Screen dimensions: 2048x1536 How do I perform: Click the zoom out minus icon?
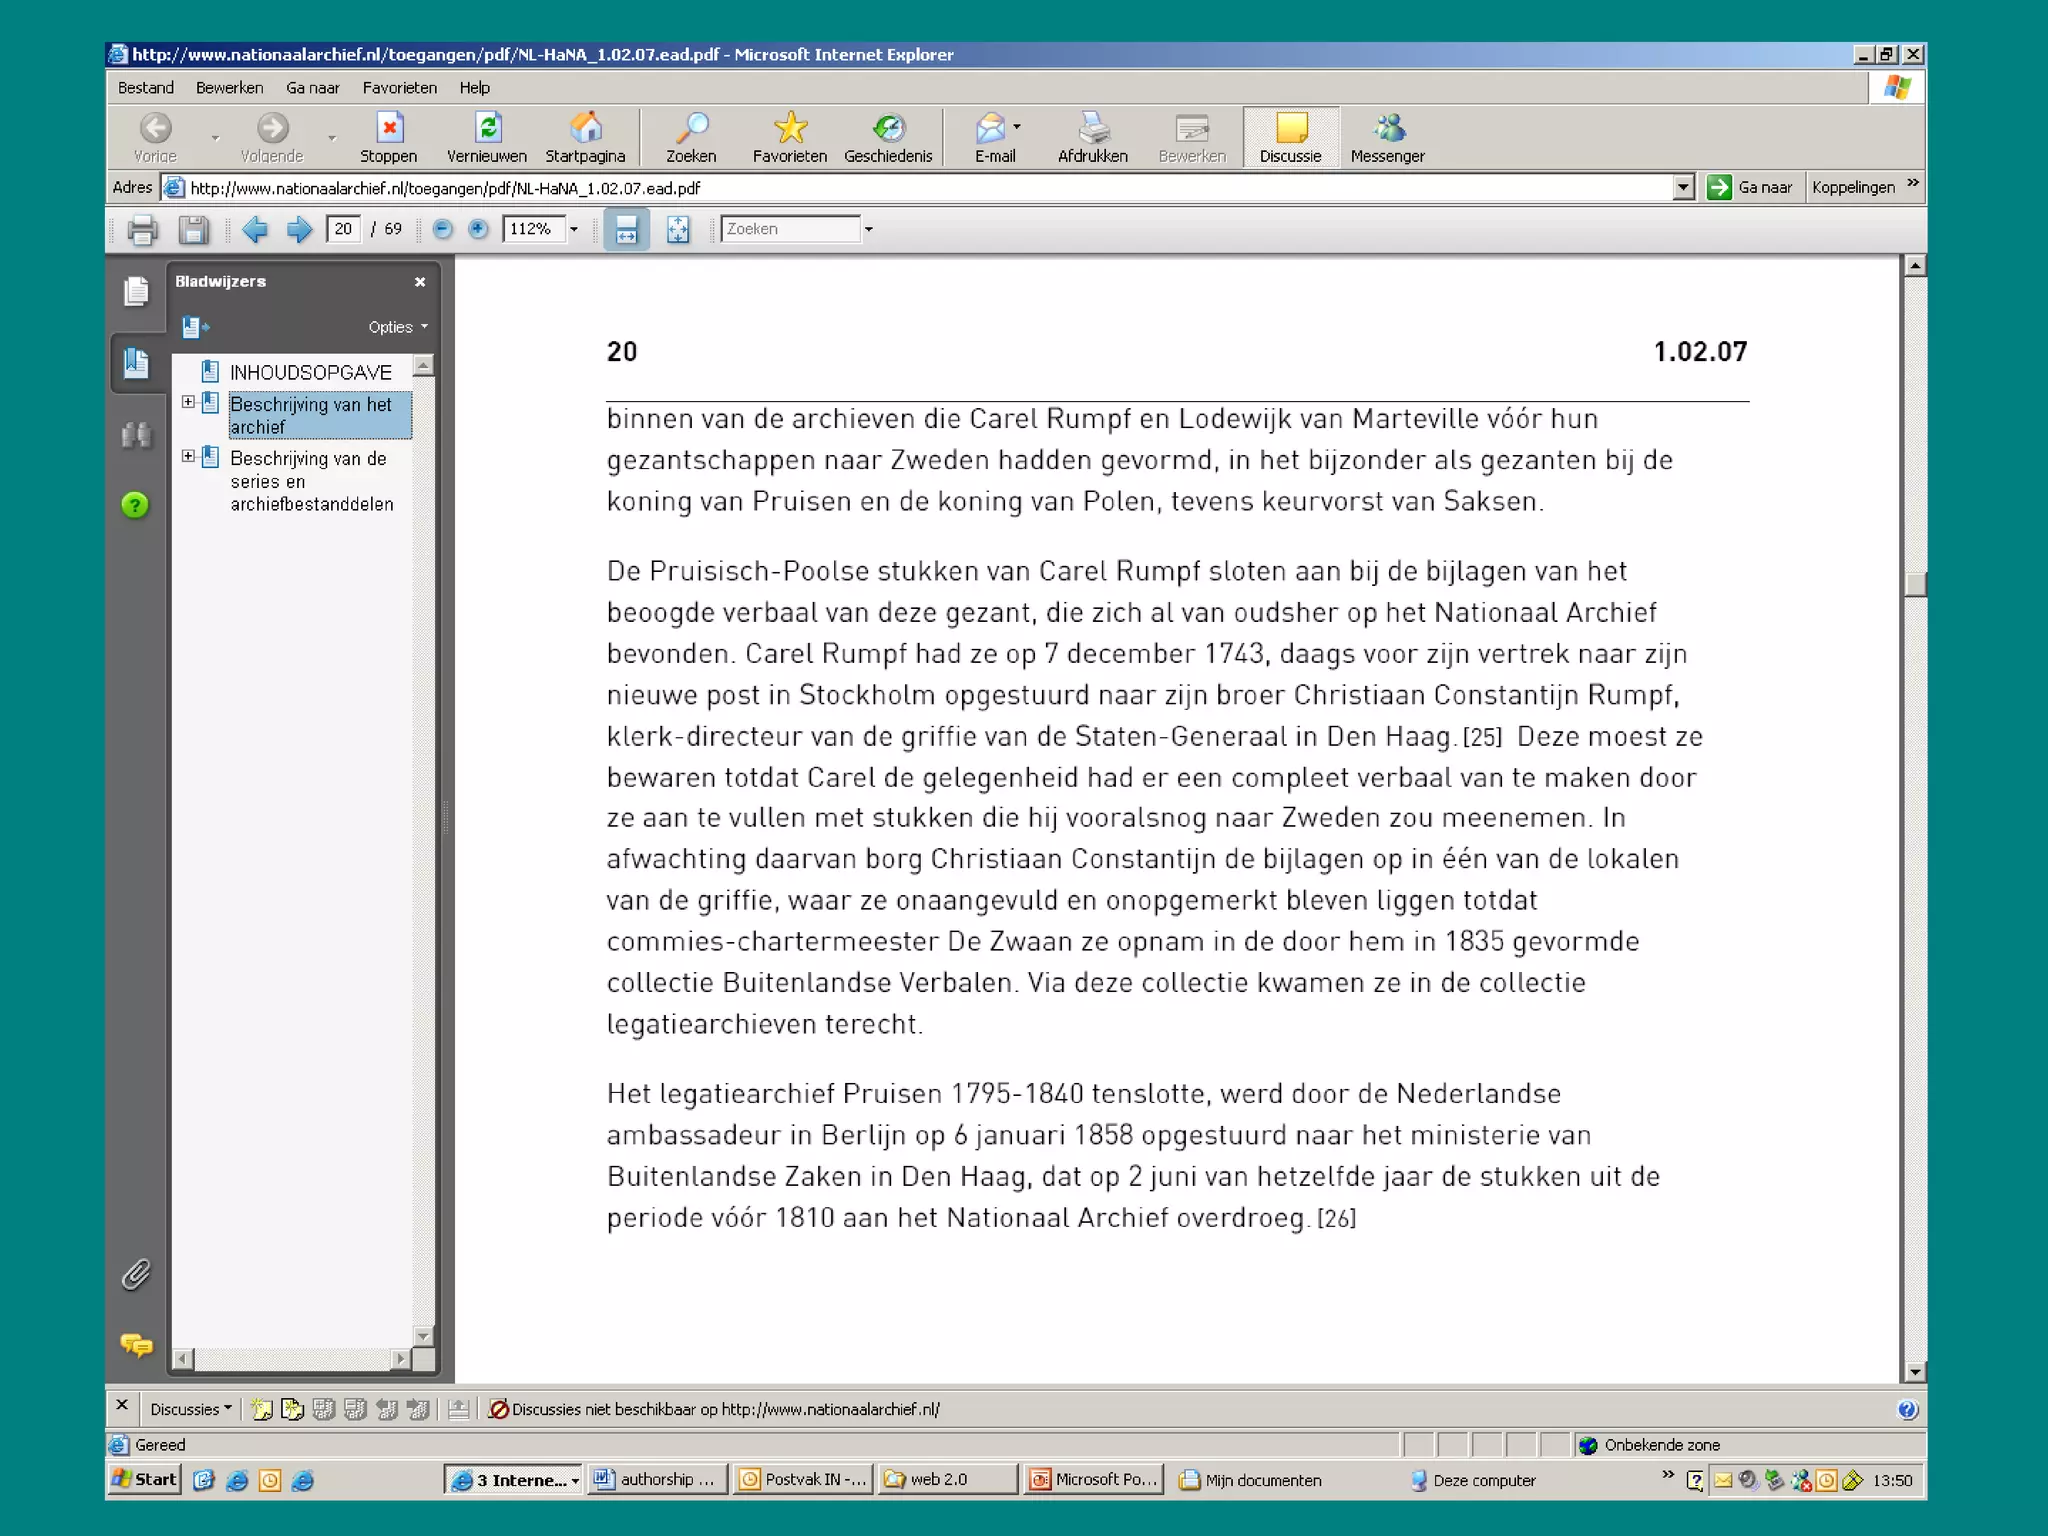pos(442,229)
